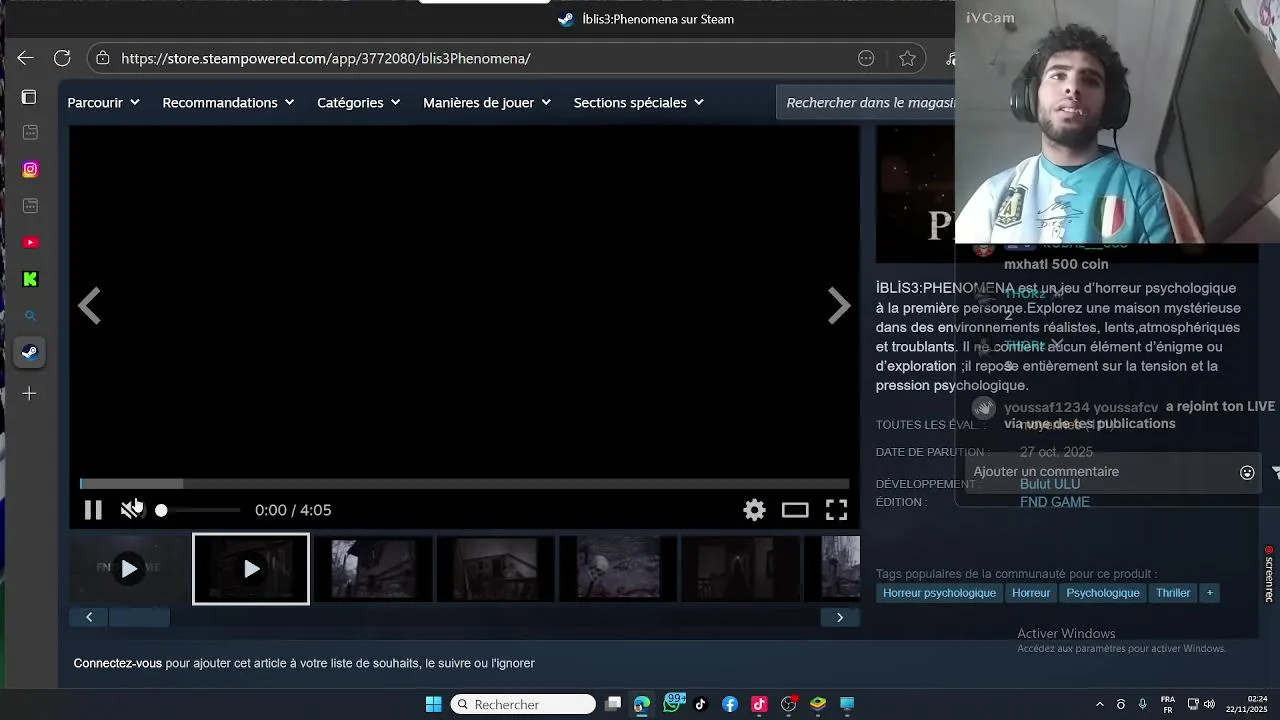The image size is (1280, 720).
Task: Expand the Catégories dropdown
Action: tap(358, 102)
